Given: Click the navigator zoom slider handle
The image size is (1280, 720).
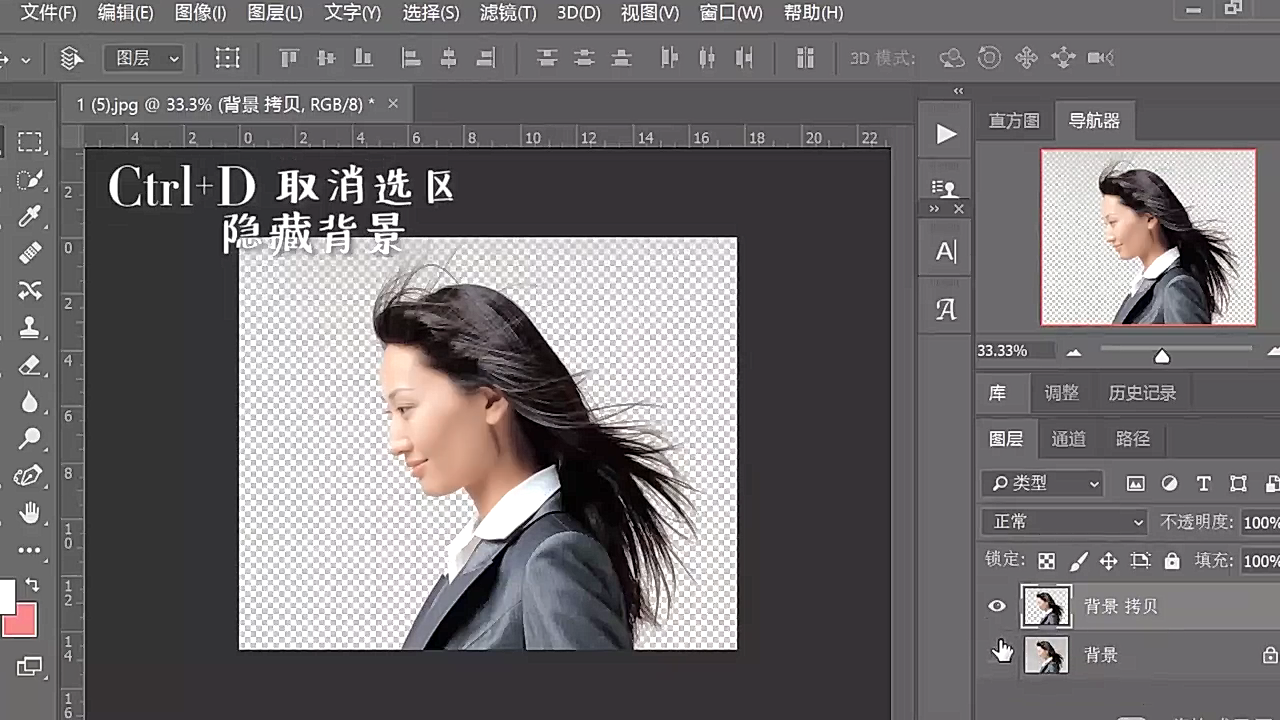Looking at the screenshot, I should coord(1162,355).
